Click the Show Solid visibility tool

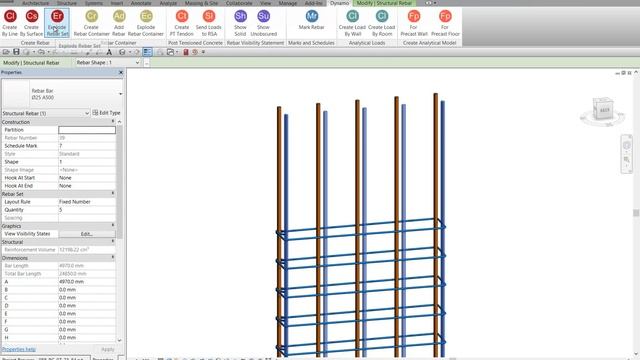click(240, 23)
